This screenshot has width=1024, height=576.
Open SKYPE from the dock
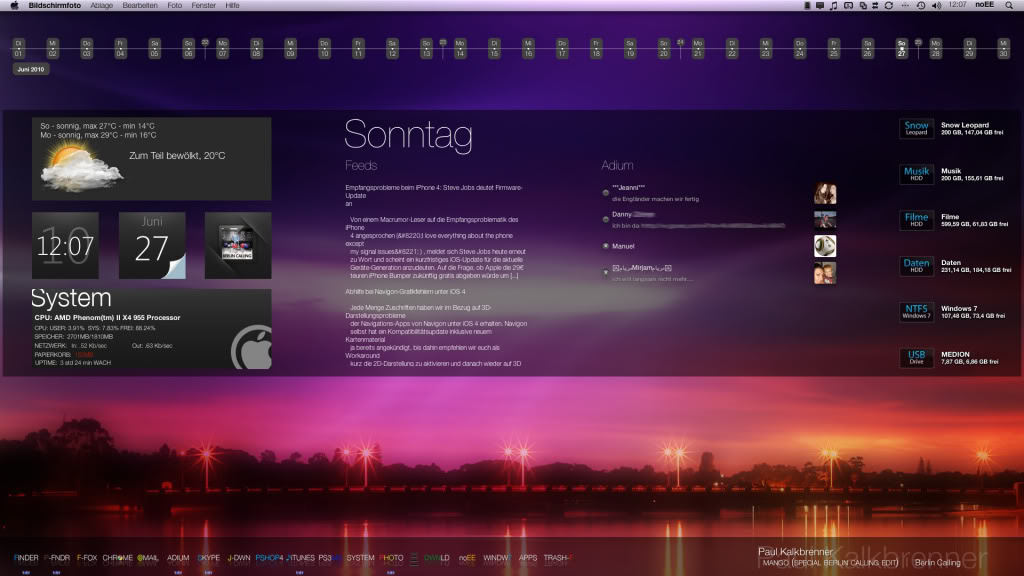[208, 558]
